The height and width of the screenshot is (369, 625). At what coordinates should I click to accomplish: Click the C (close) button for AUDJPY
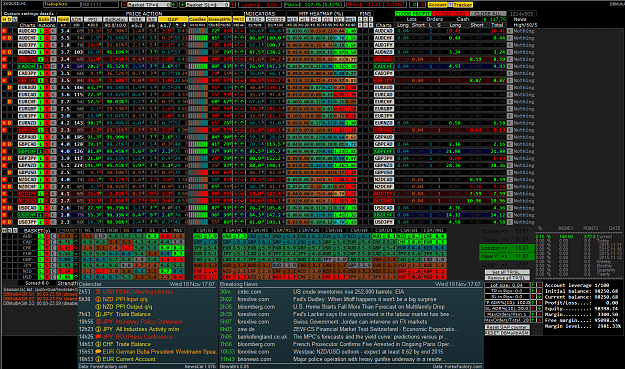pos(53,45)
